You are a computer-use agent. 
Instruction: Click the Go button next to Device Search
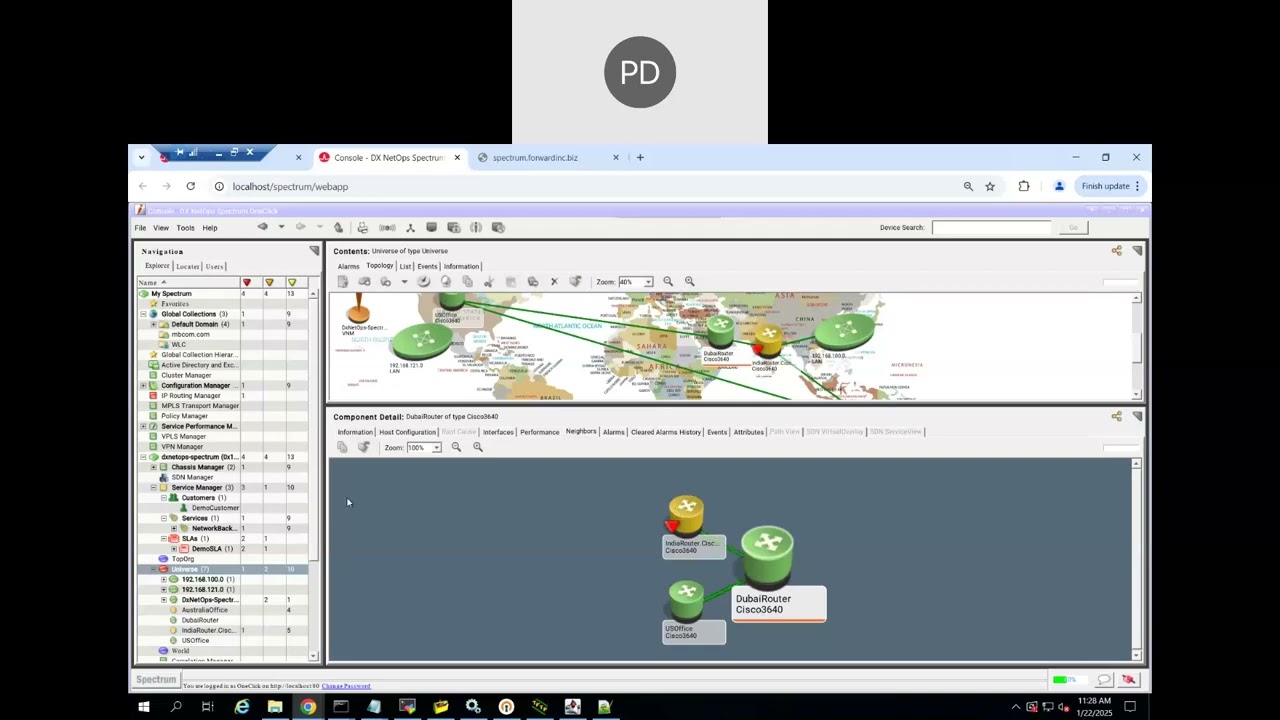coord(1073,228)
